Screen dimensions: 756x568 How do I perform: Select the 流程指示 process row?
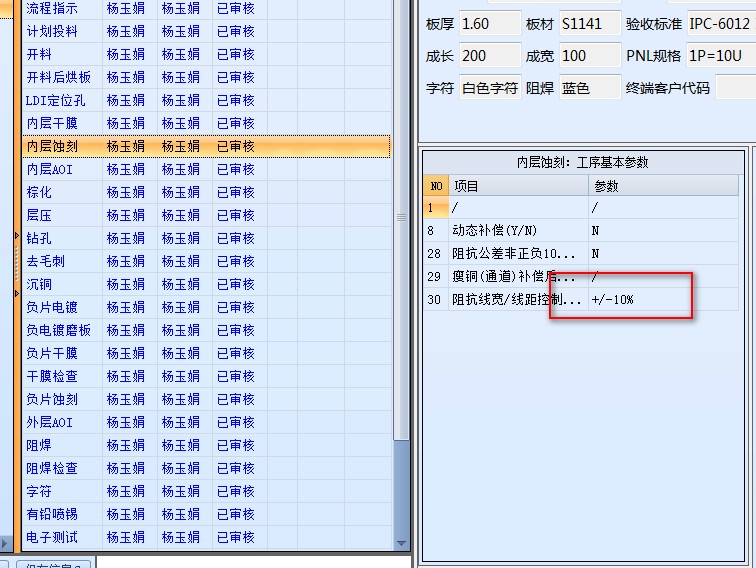[x=206, y=9]
